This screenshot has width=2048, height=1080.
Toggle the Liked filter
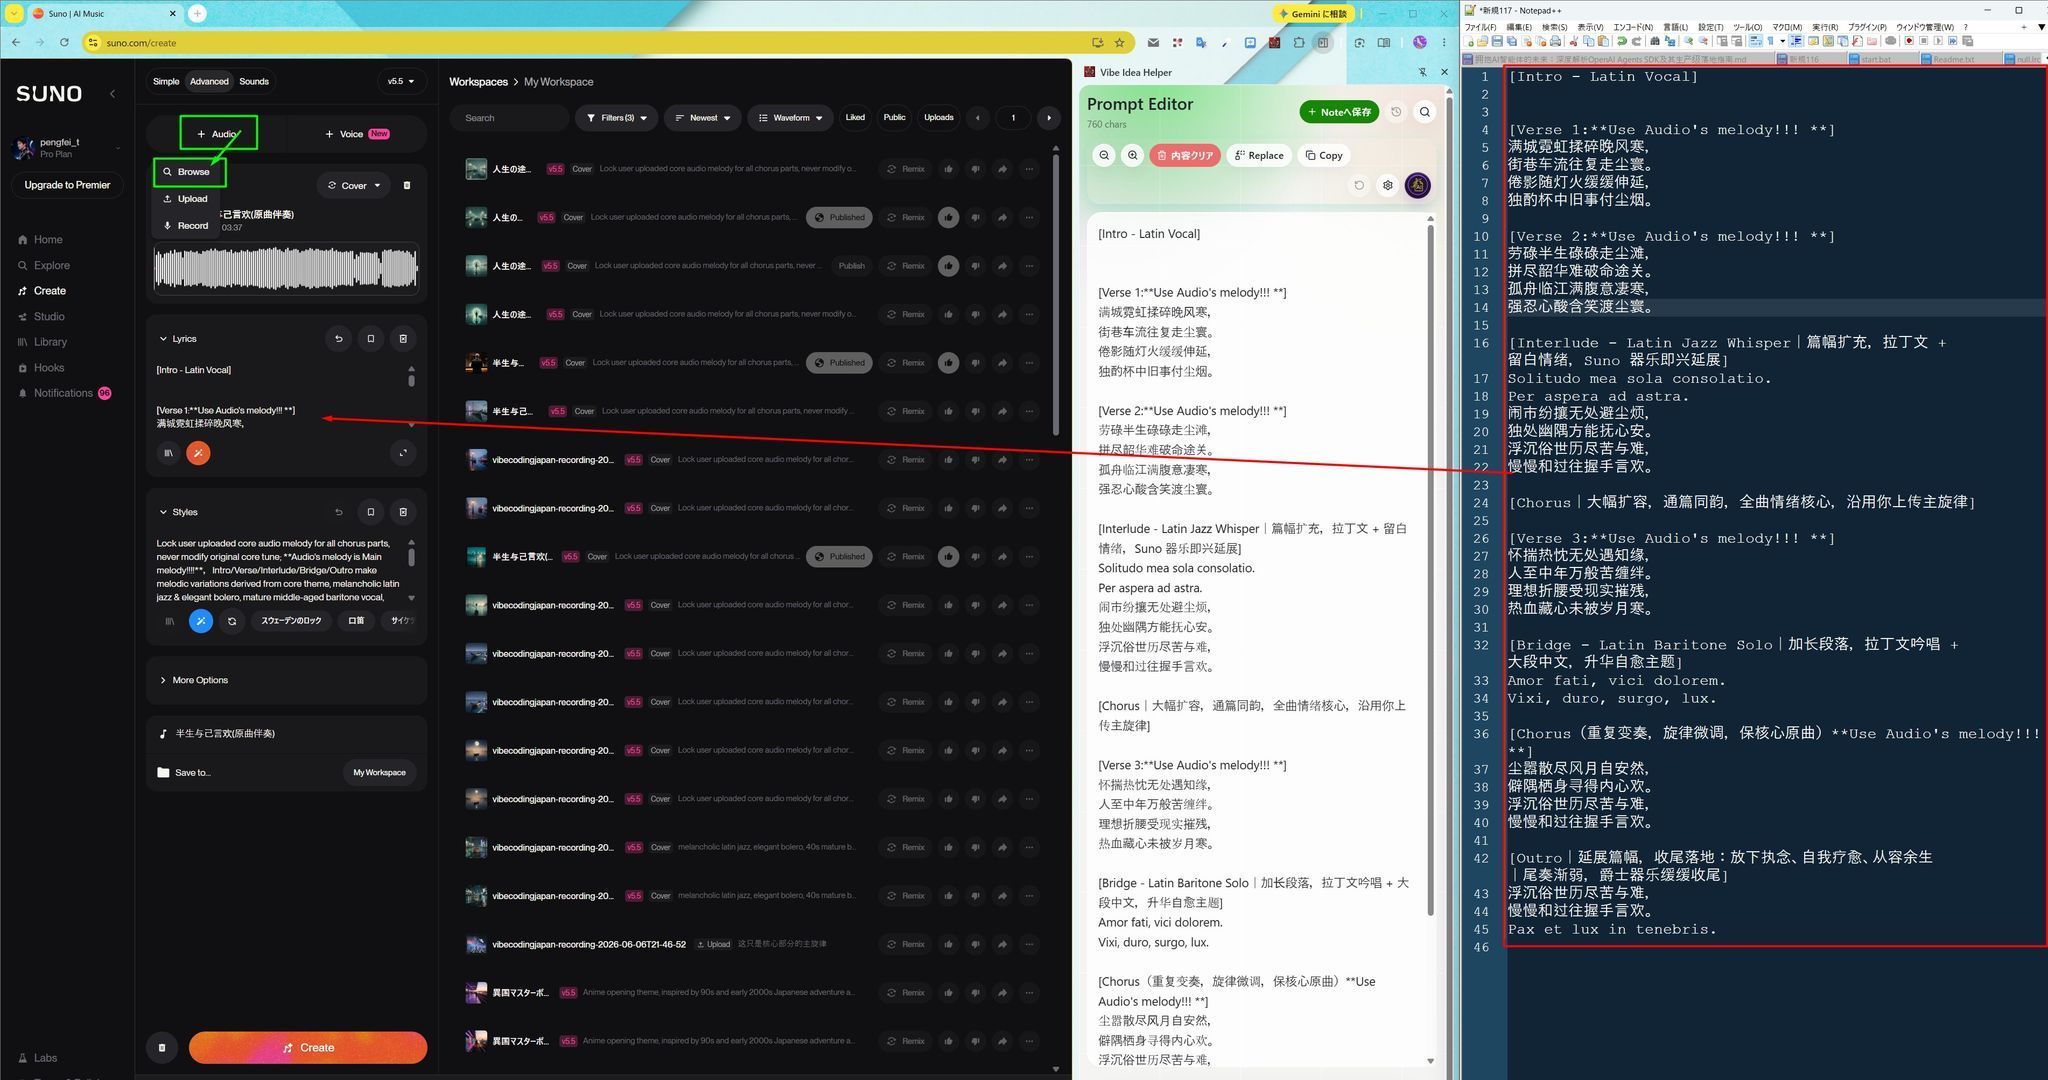[x=855, y=118]
